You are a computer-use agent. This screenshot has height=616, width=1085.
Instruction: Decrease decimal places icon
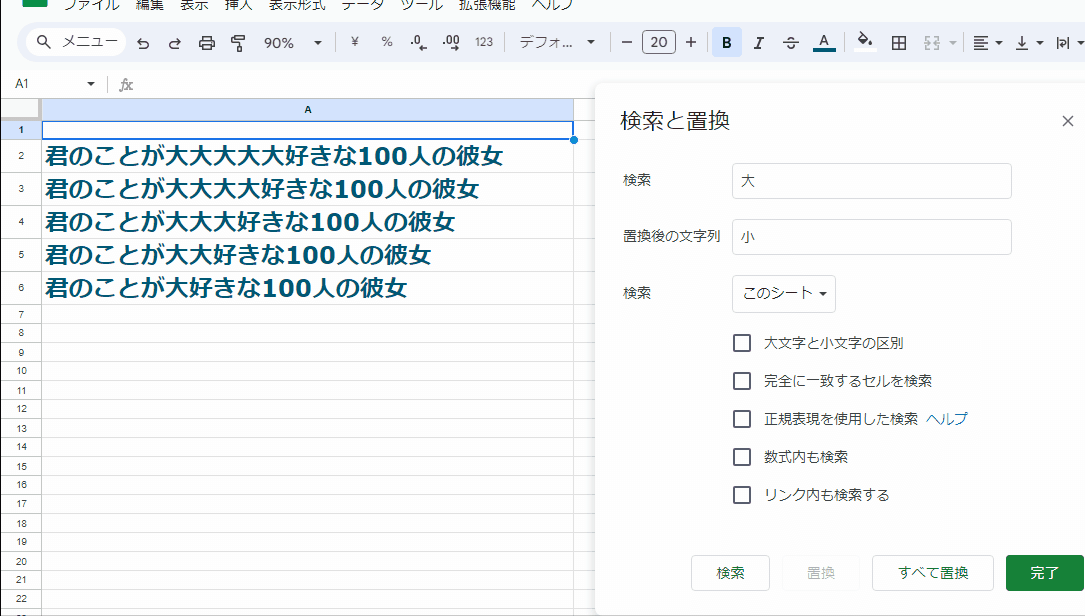click(x=418, y=42)
